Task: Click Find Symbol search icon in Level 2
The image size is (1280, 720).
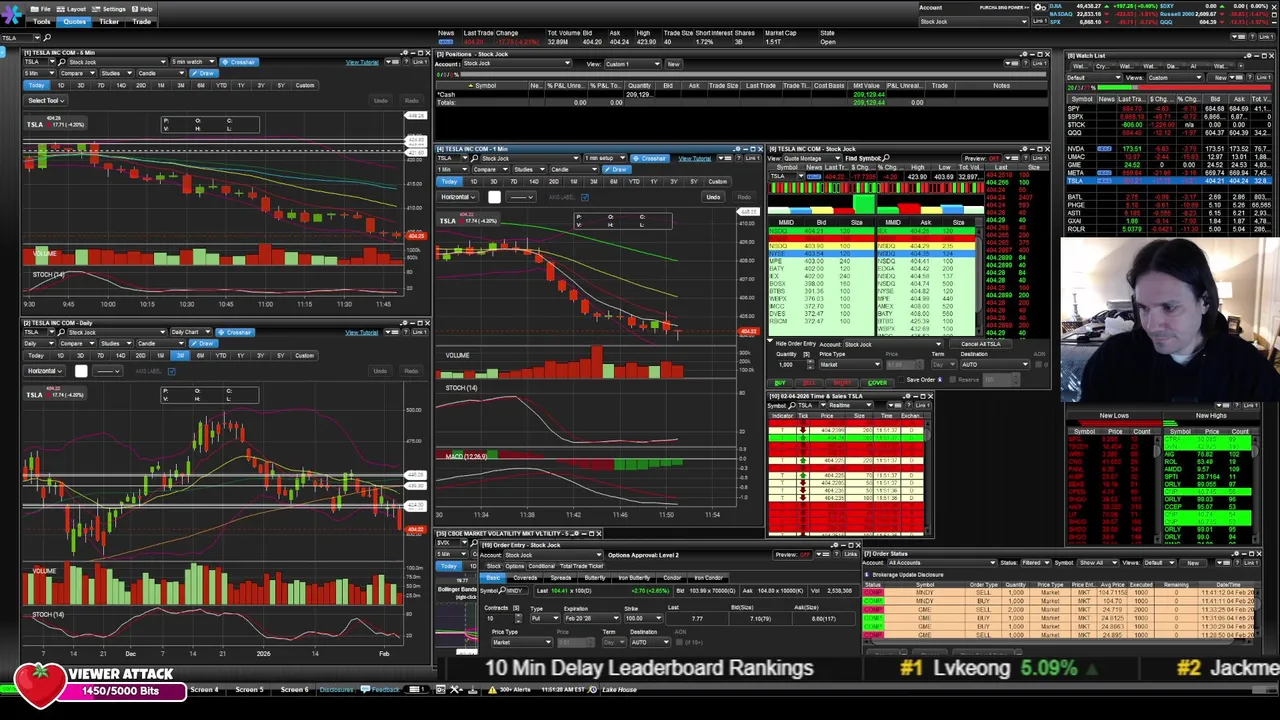Action: 886,158
